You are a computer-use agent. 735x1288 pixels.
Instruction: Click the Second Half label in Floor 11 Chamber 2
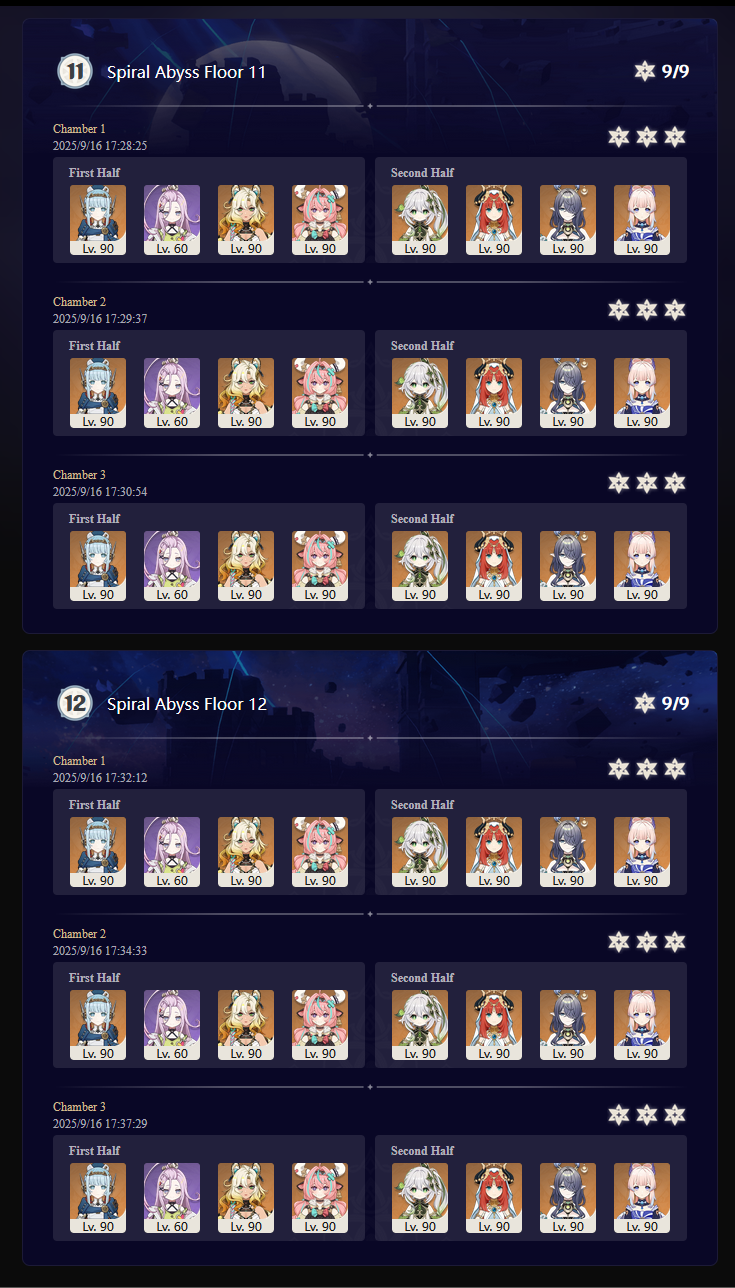pos(422,346)
